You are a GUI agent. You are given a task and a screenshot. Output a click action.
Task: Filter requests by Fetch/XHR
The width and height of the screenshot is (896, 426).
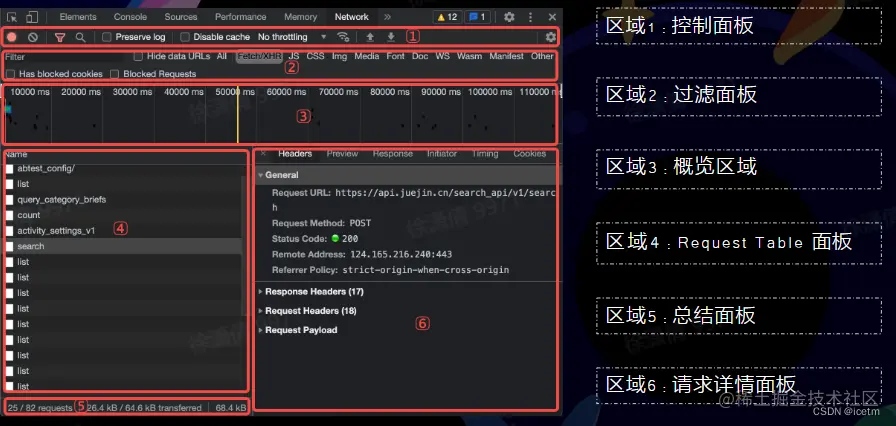pyautogui.click(x=259, y=57)
